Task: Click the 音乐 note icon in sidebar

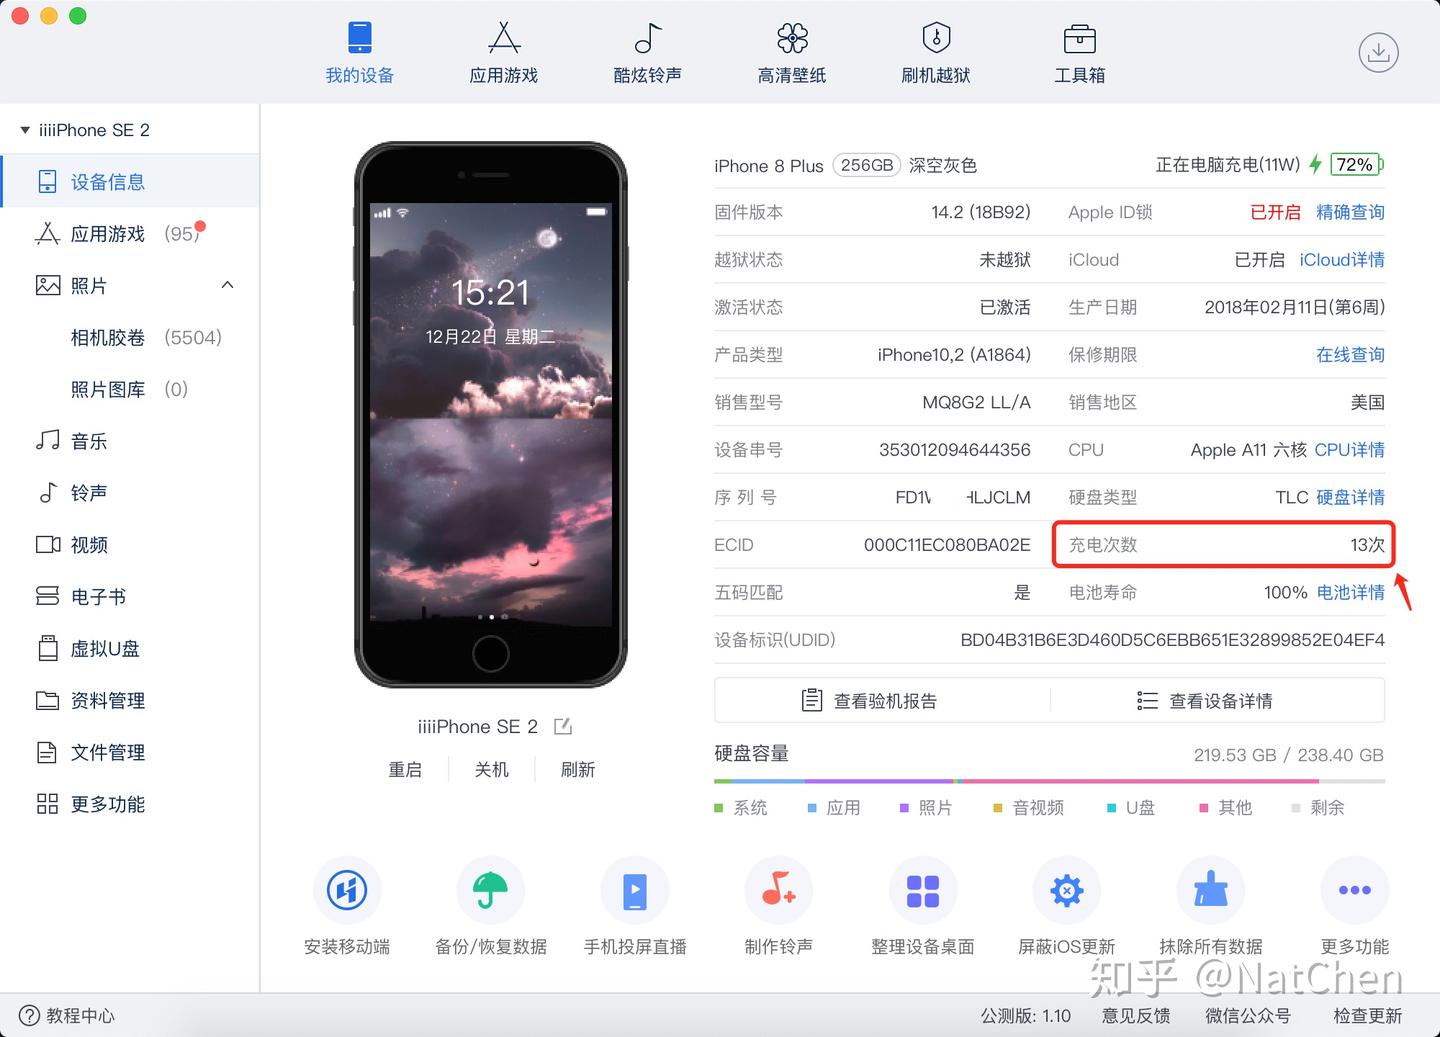Action: coord(47,441)
